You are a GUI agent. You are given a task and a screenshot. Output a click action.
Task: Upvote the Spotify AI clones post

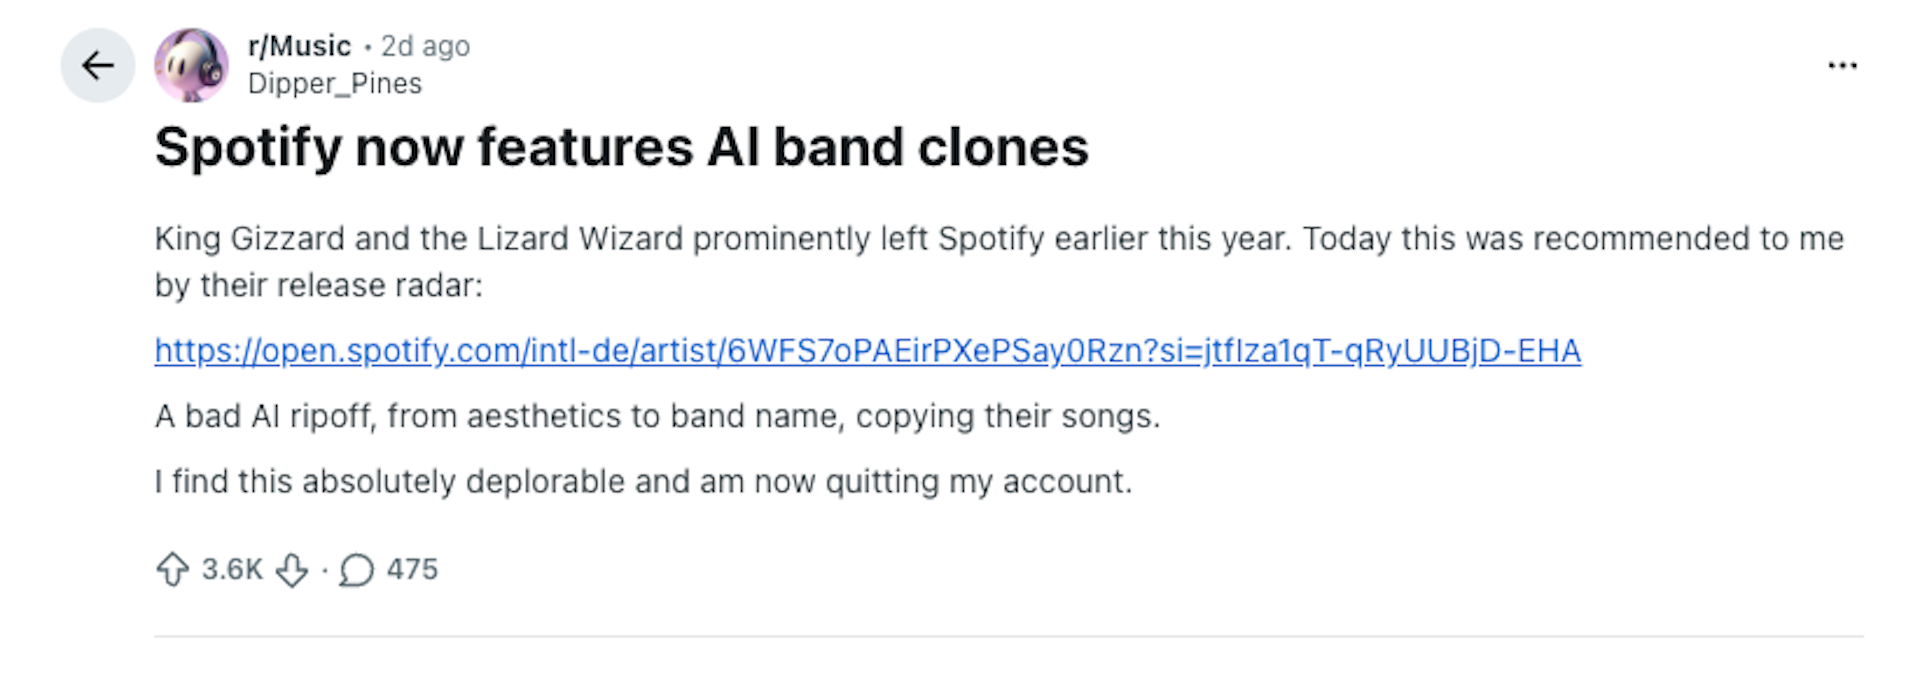[x=173, y=569]
